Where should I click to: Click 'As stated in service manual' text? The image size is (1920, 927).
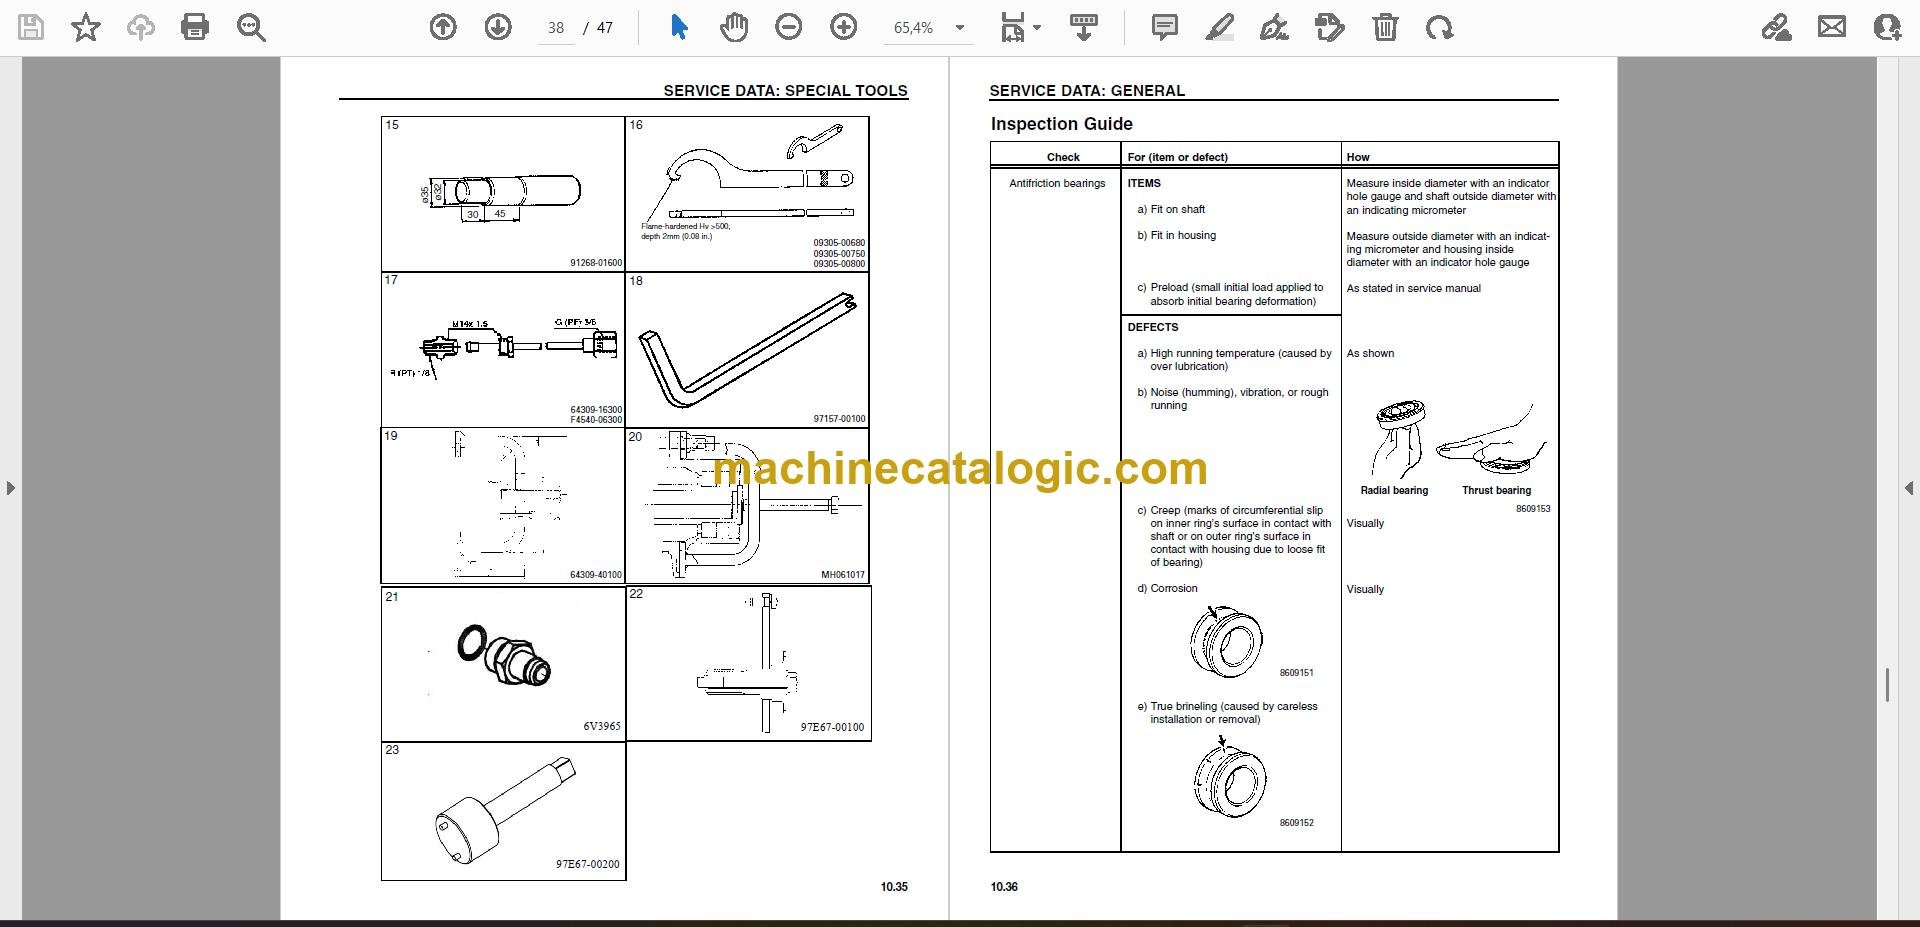[x=1413, y=288]
